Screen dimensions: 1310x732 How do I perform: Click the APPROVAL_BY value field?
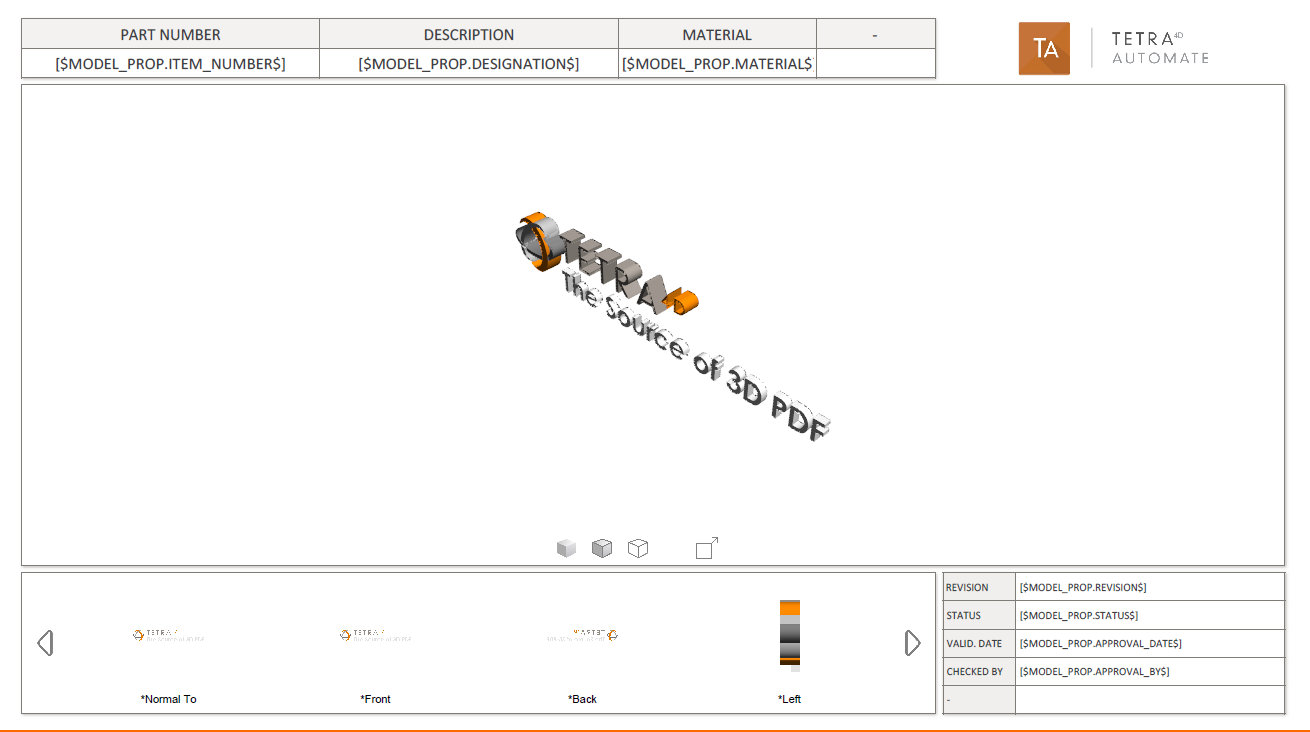click(x=1150, y=671)
